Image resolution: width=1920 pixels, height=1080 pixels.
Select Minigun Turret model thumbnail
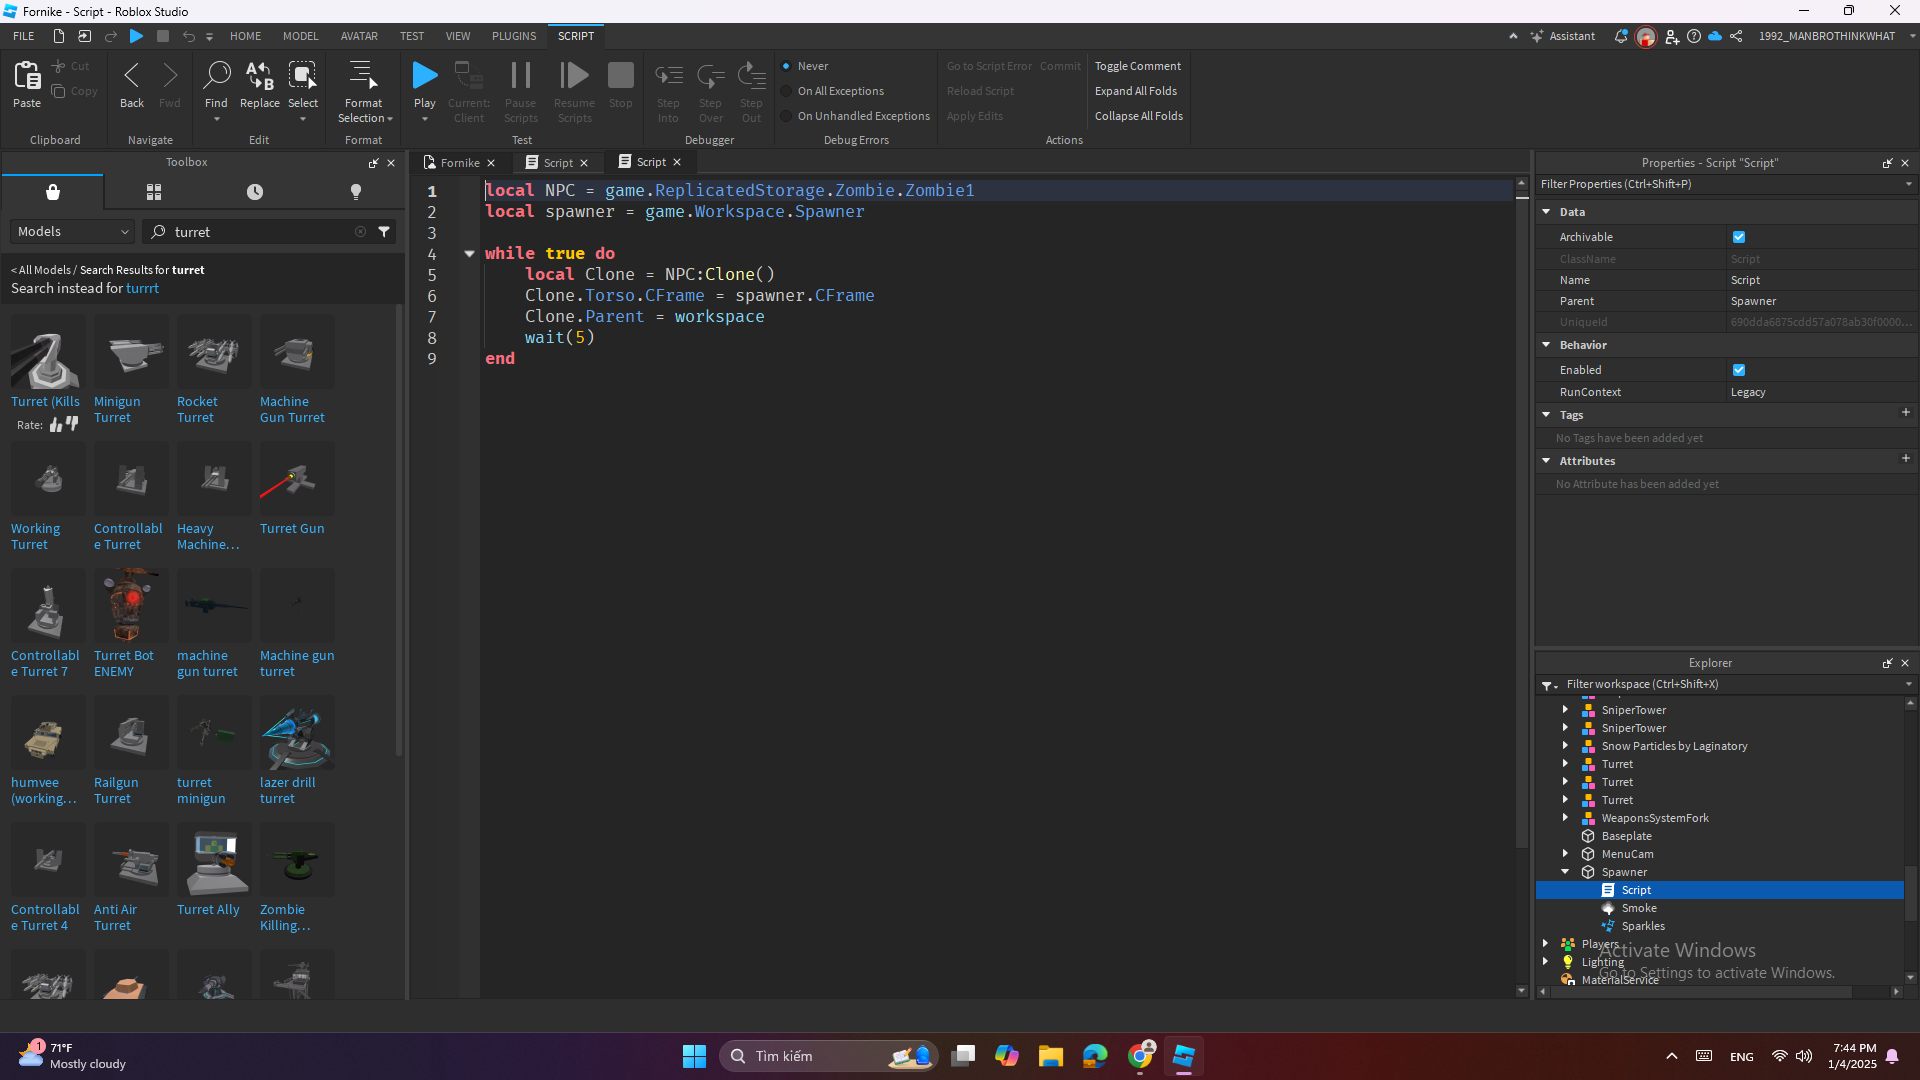[x=131, y=352]
